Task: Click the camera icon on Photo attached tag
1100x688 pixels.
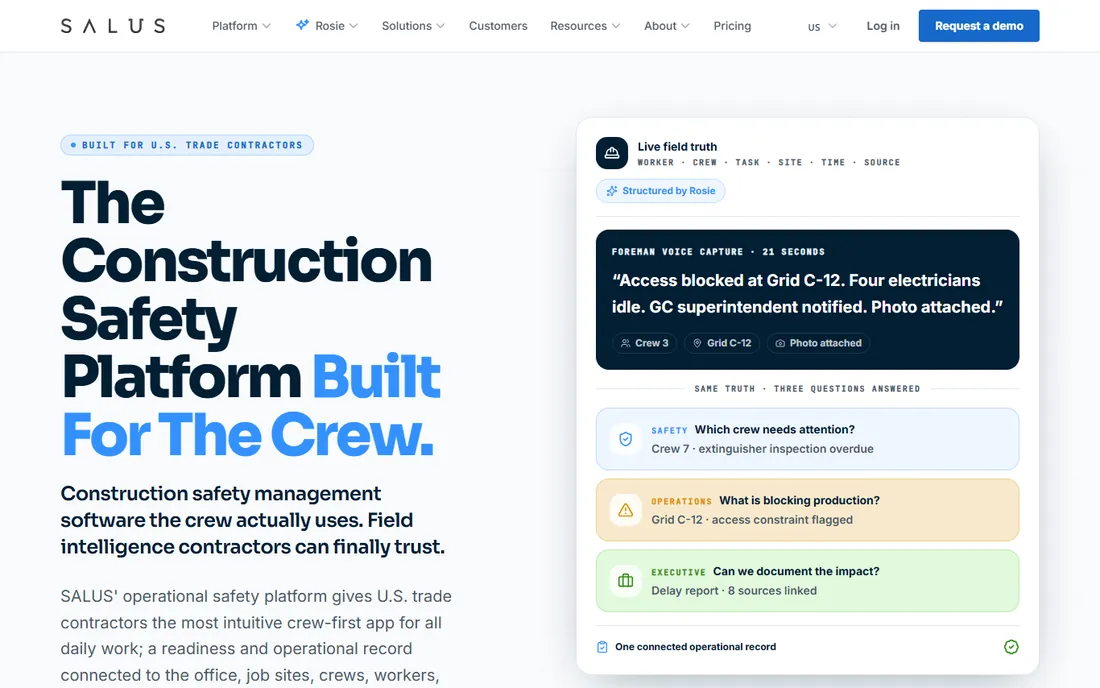Action: [x=780, y=343]
